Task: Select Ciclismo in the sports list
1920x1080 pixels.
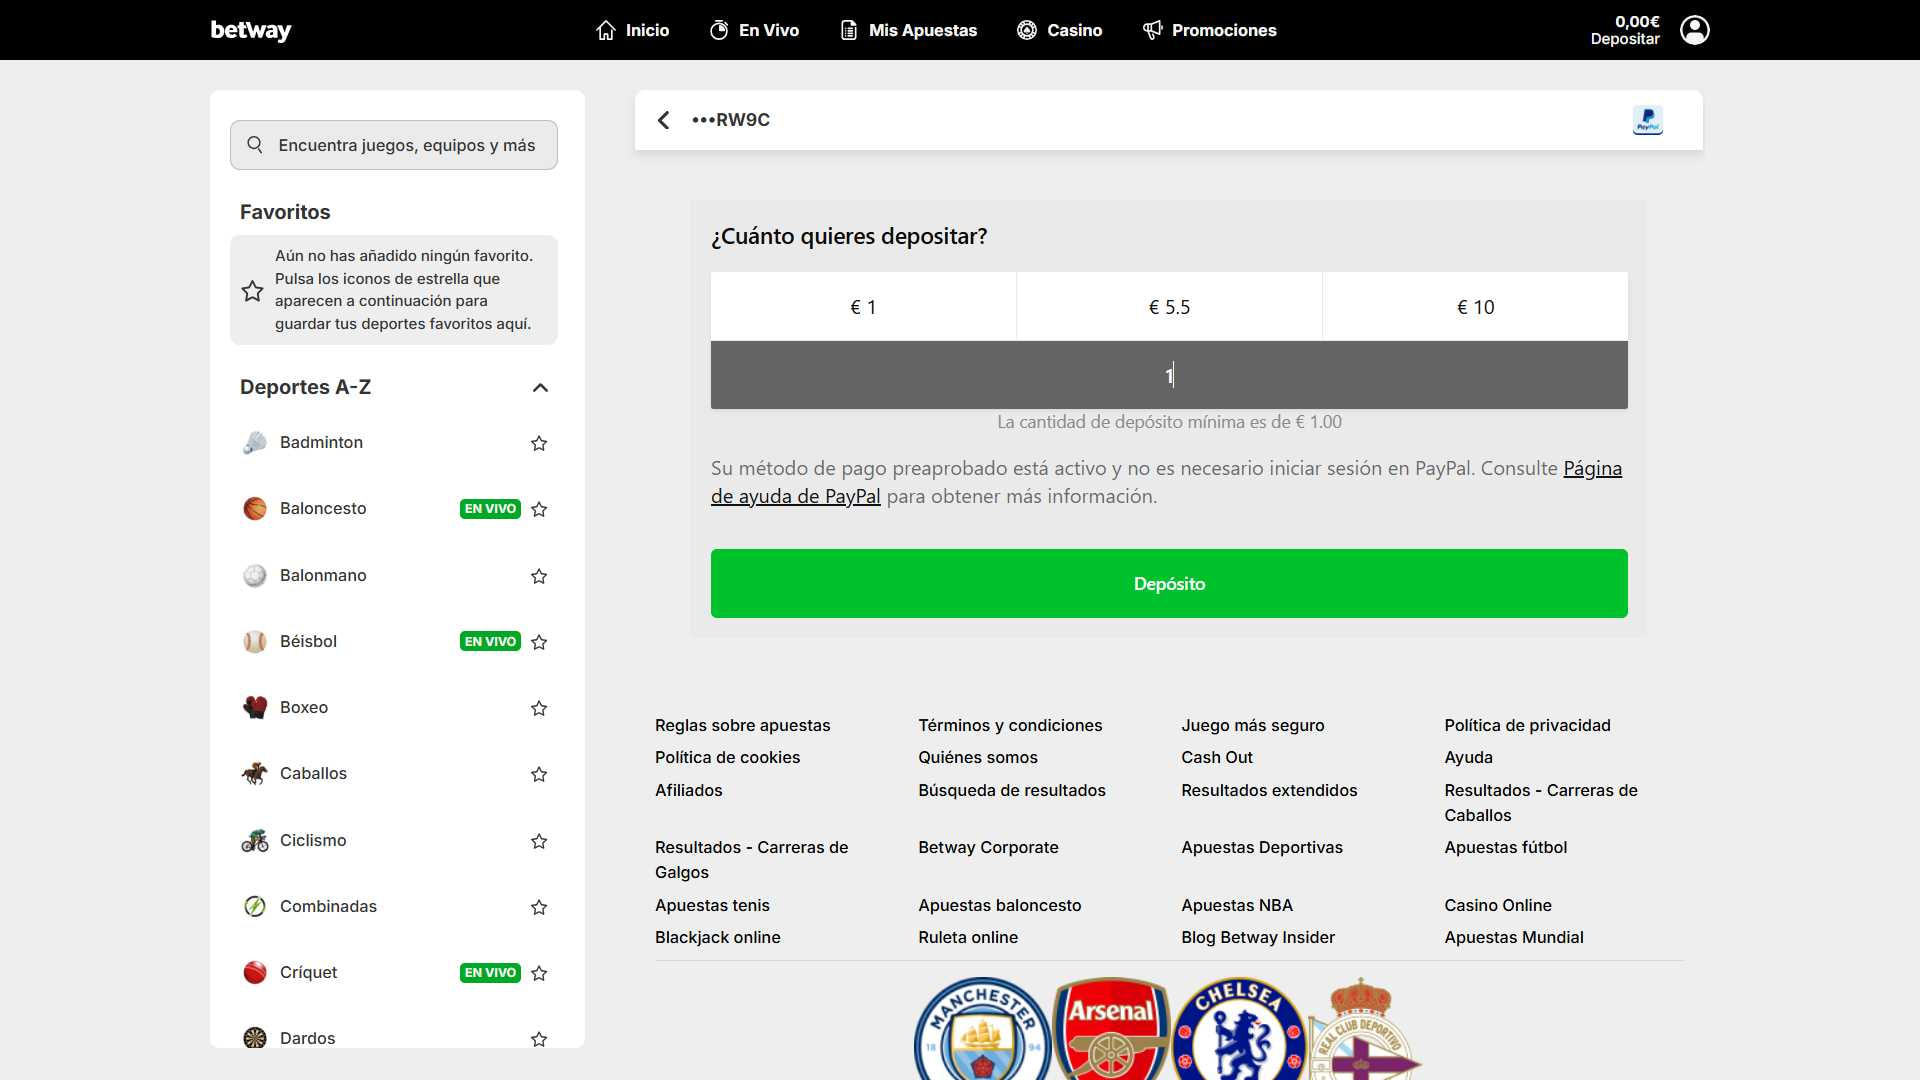Action: [x=313, y=840]
